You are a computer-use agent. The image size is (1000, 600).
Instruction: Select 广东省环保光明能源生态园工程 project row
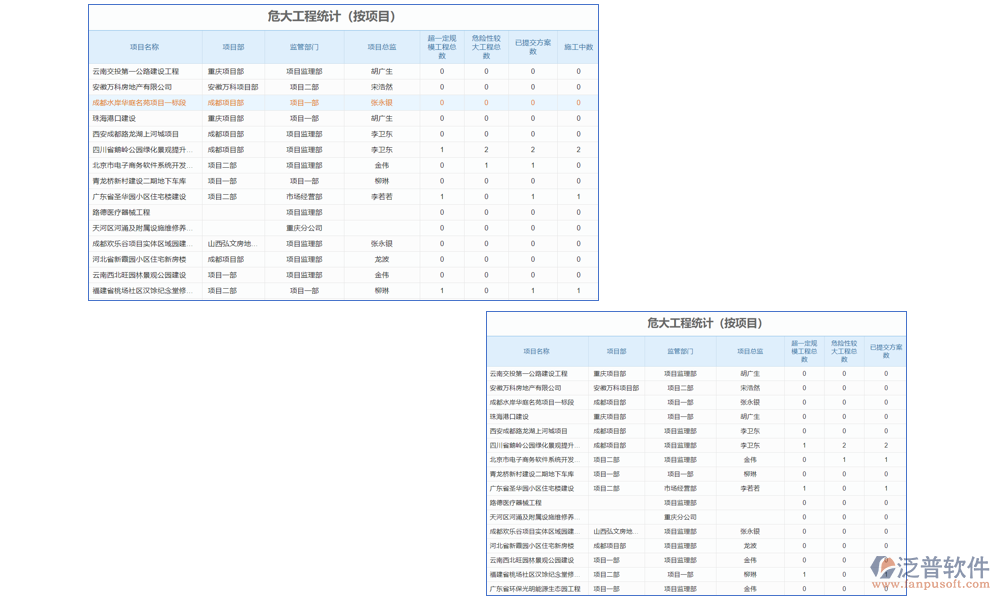tap(535, 590)
